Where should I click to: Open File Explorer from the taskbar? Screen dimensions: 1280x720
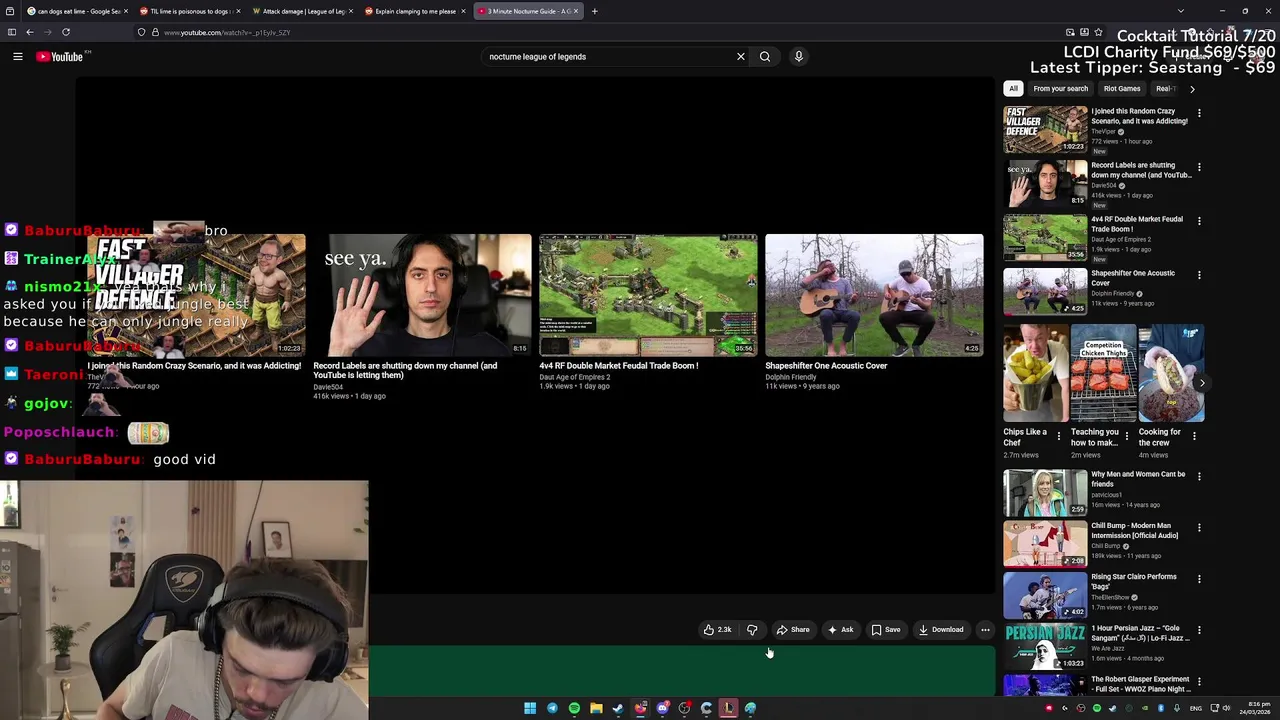[596, 708]
